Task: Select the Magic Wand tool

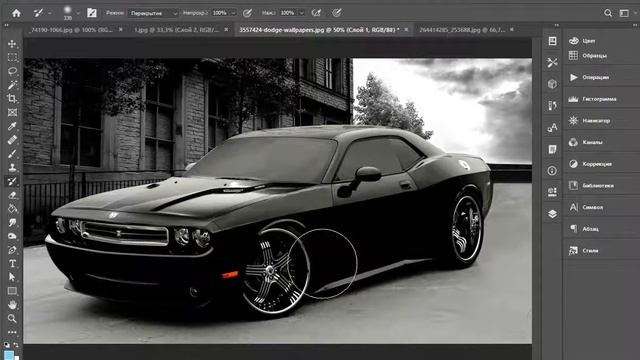Action: (12, 84)
